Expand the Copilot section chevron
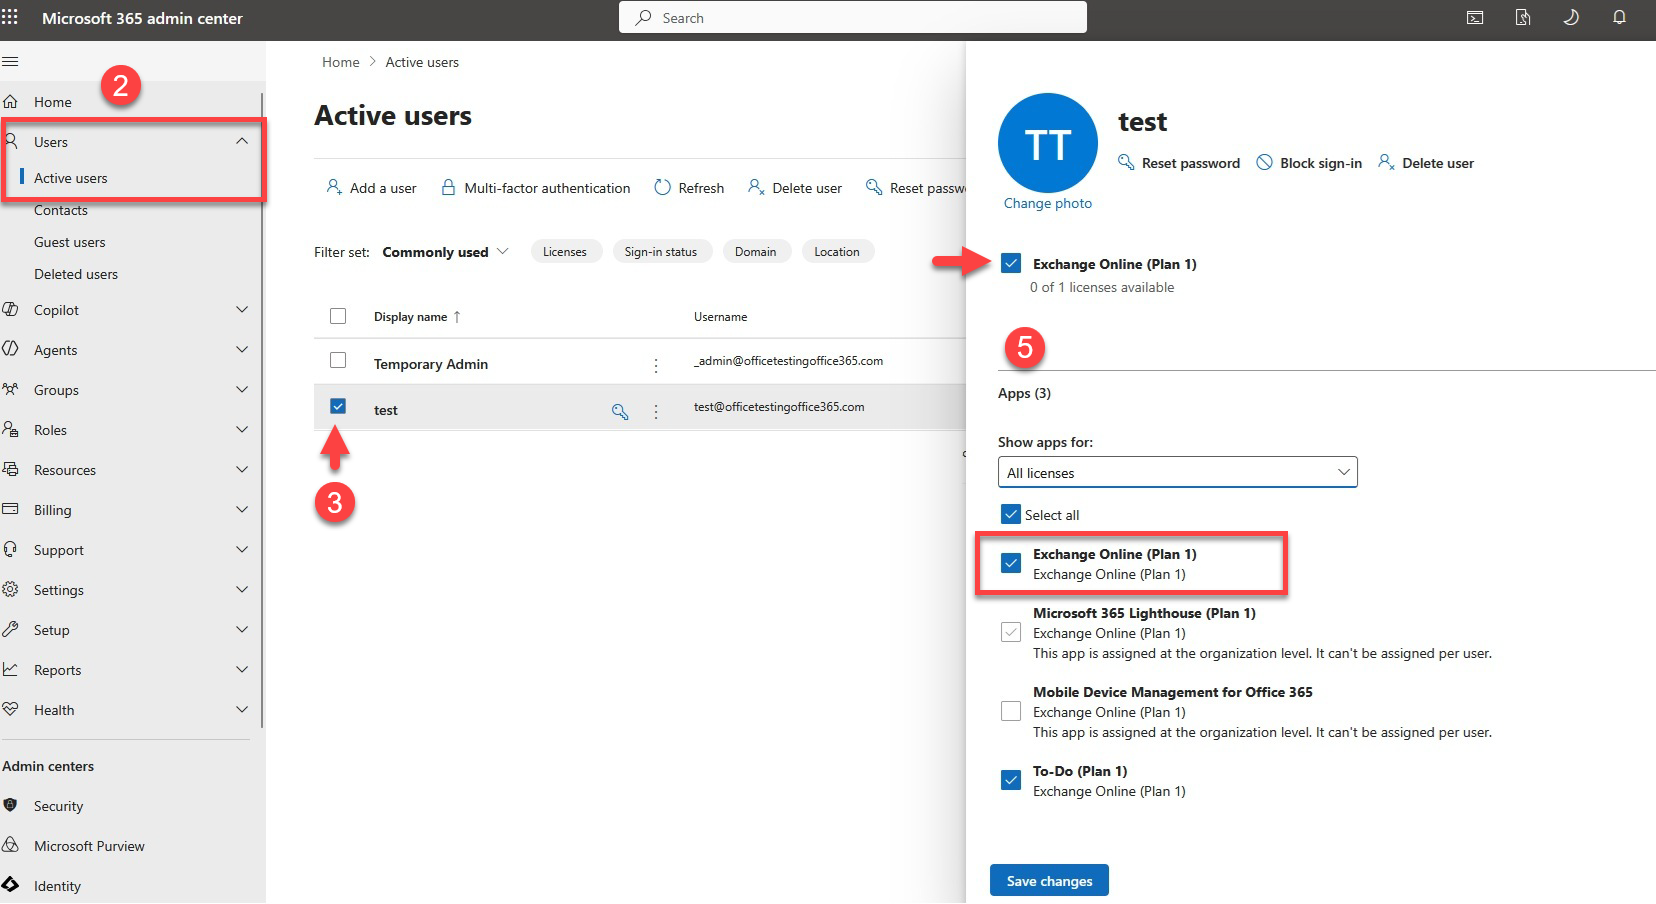 242,309
